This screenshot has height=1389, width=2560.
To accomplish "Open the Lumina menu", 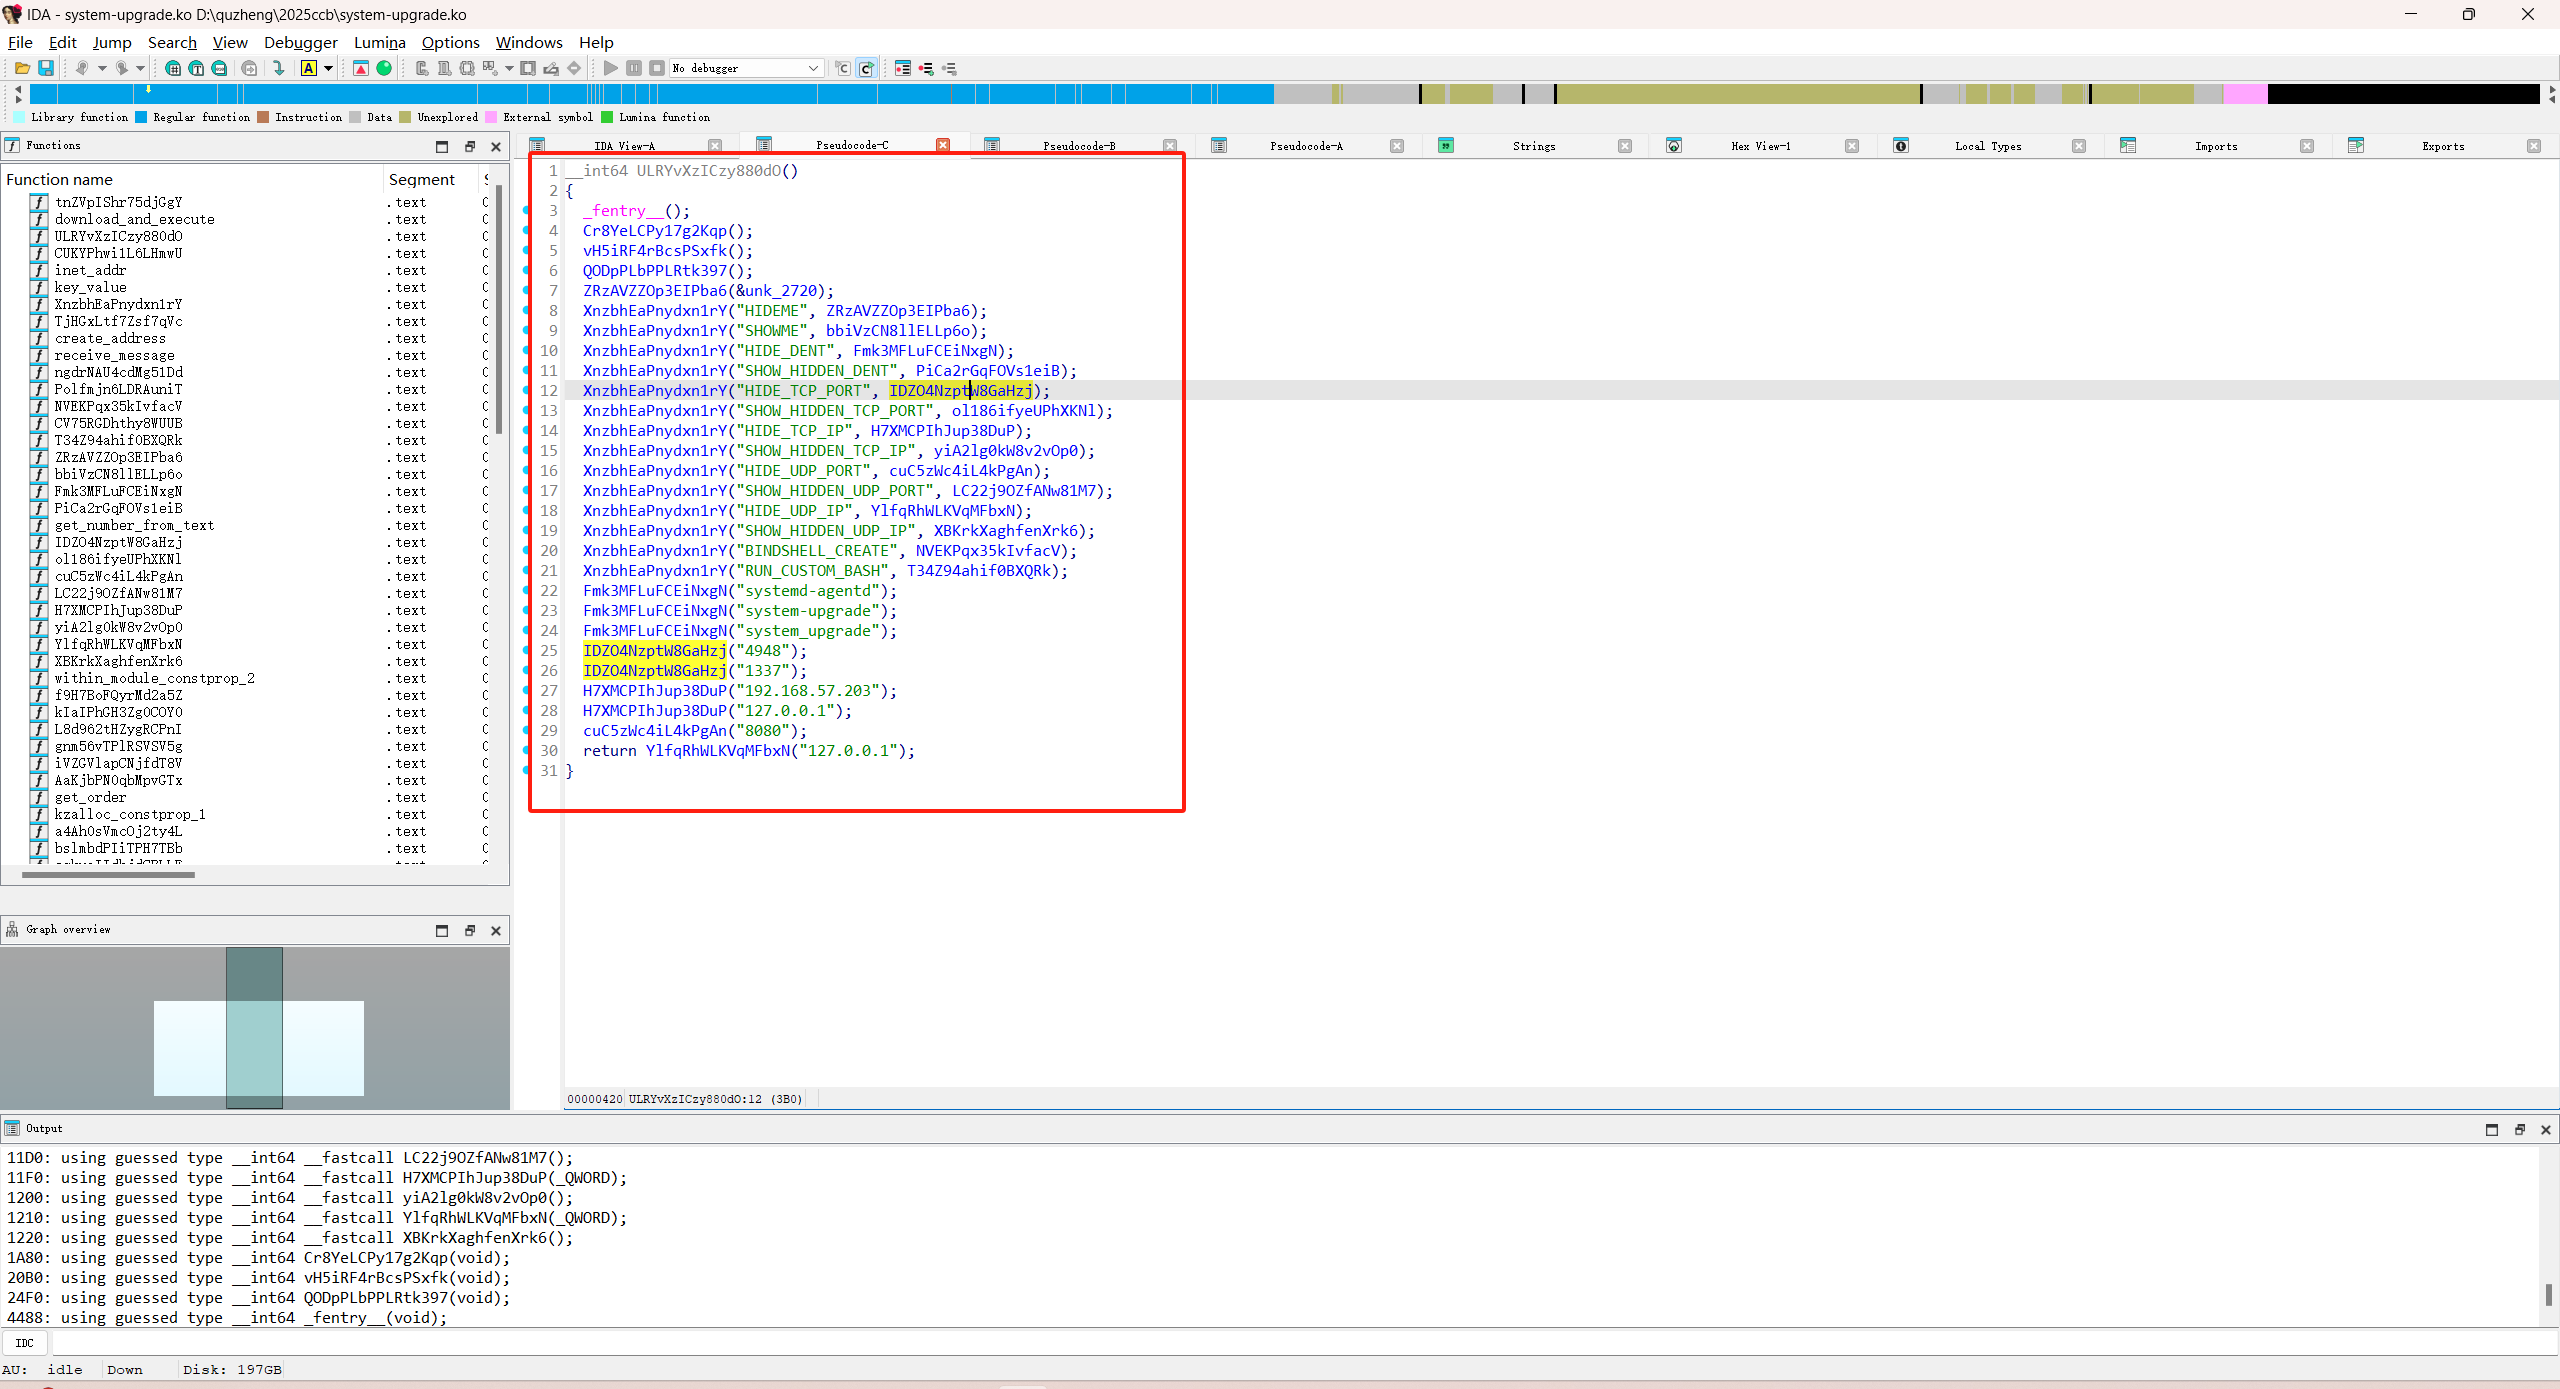I will (379, 42).
